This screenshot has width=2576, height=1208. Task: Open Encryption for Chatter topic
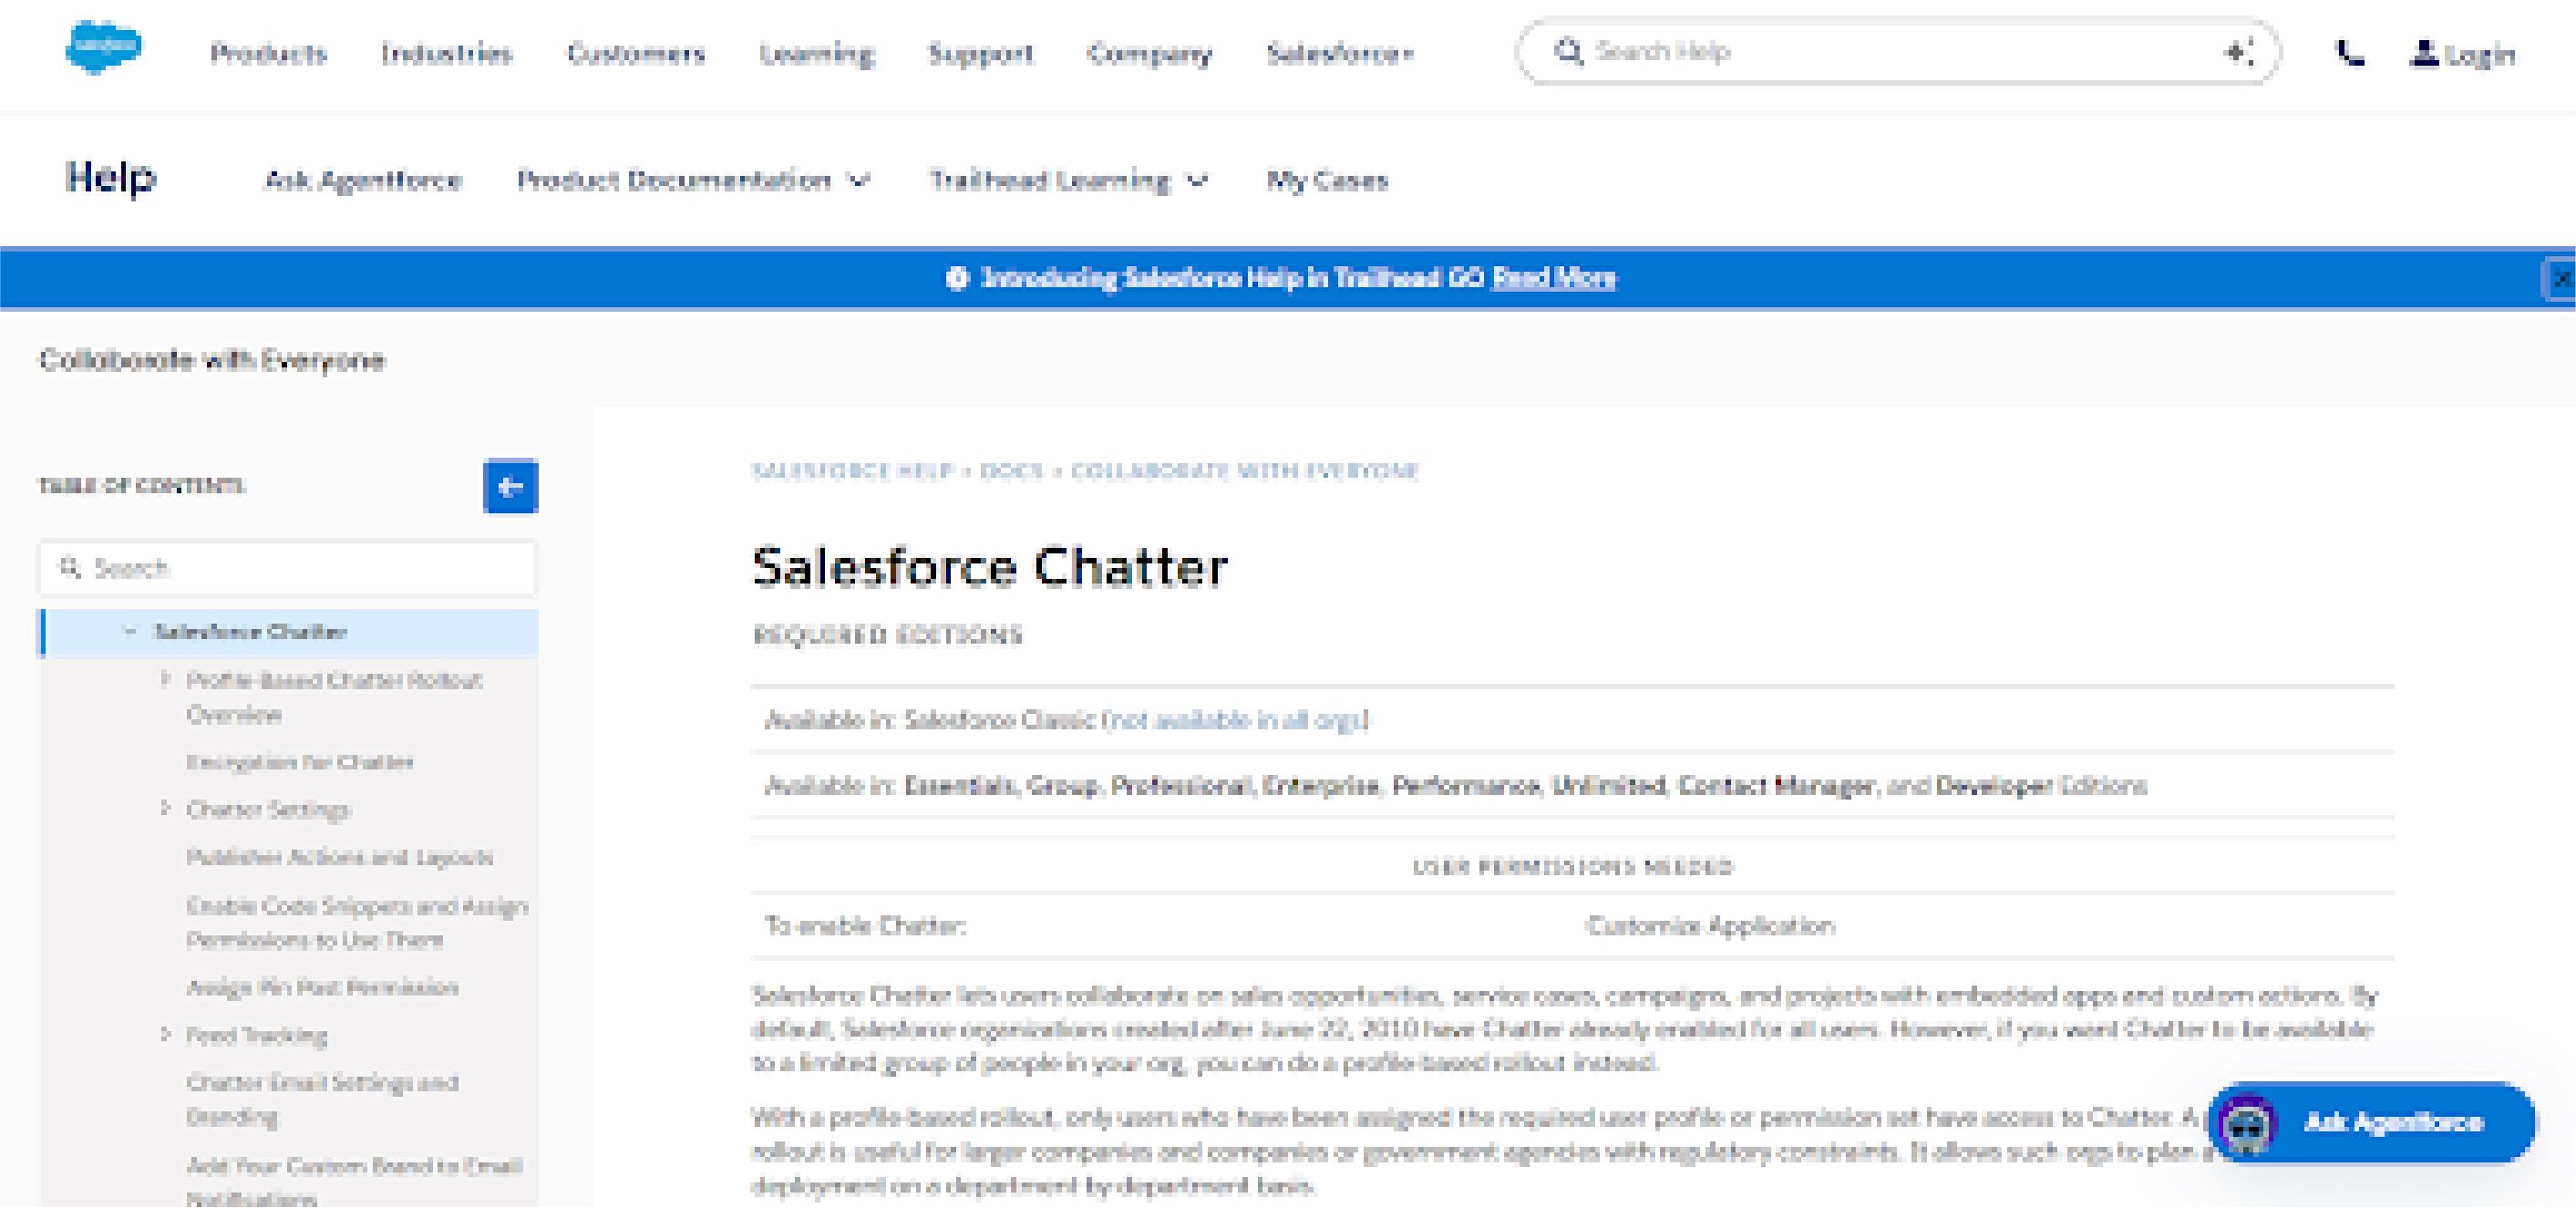click(x=299, y=762)
